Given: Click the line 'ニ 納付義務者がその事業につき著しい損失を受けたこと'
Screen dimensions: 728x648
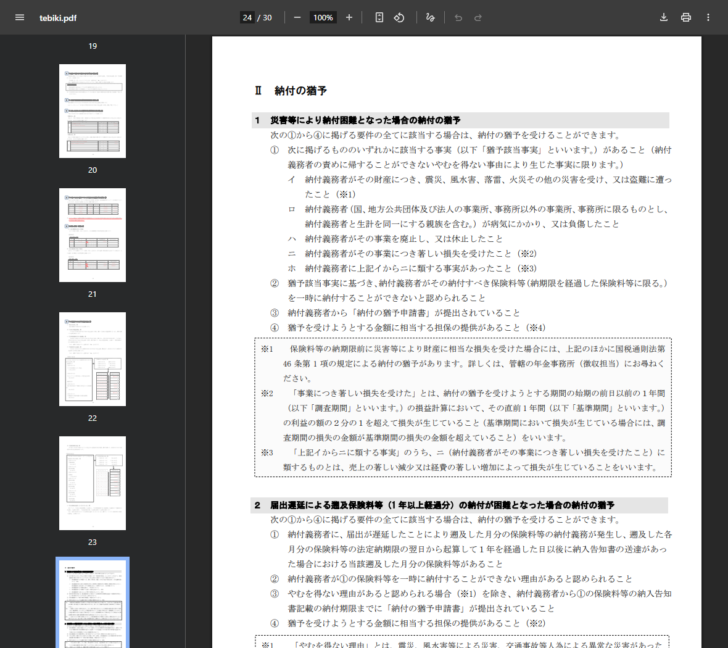Looking at the screenshot, I should [412, 253].
